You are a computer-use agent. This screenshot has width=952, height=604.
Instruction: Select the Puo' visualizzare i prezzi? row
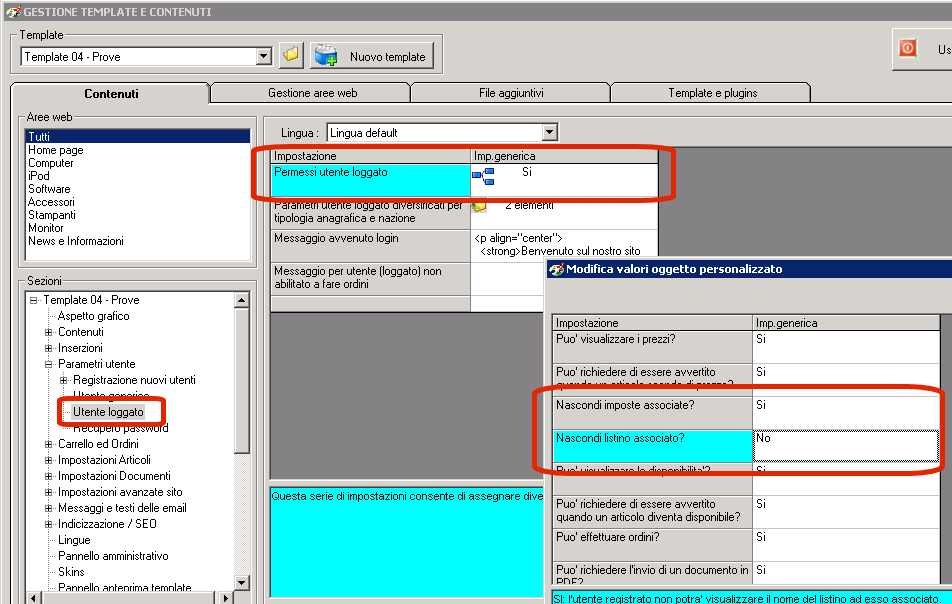click(x=653, y=347)
